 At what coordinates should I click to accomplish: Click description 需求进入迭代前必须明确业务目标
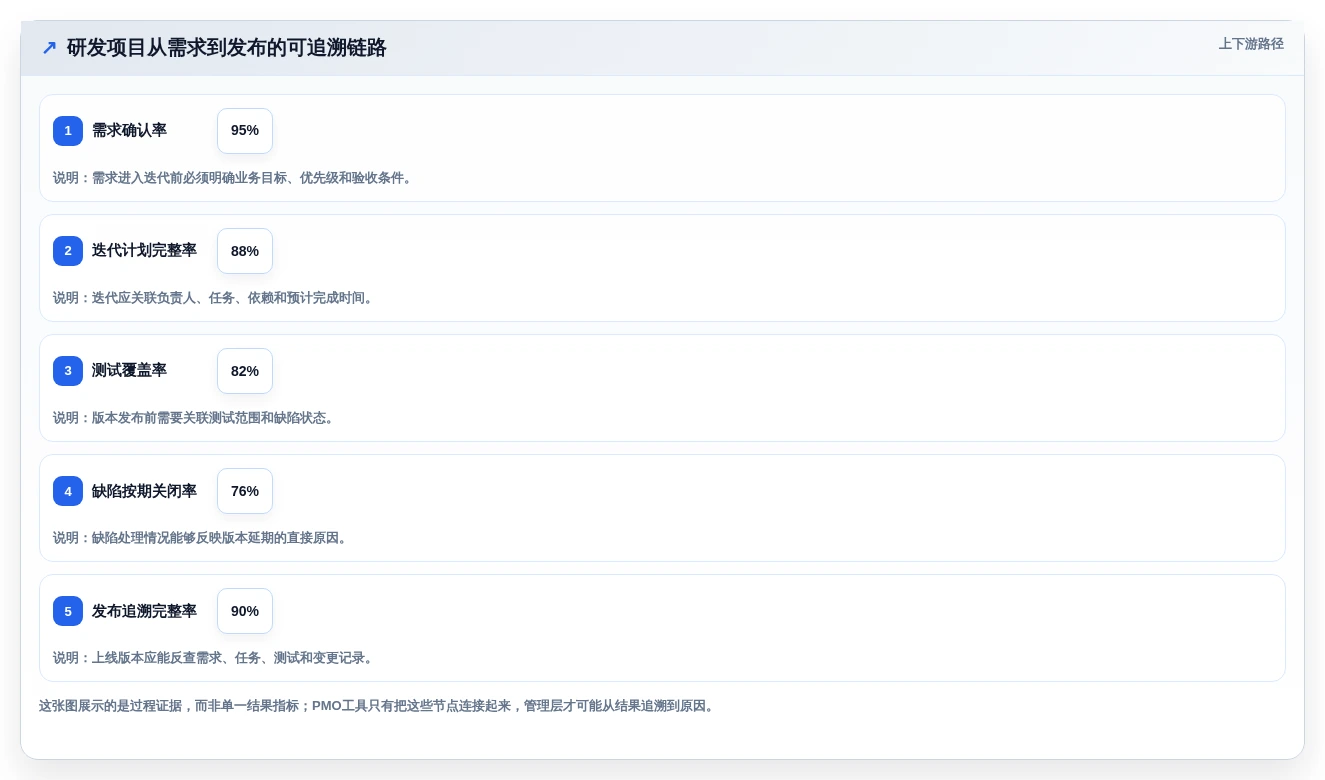[x=233, y=178]
